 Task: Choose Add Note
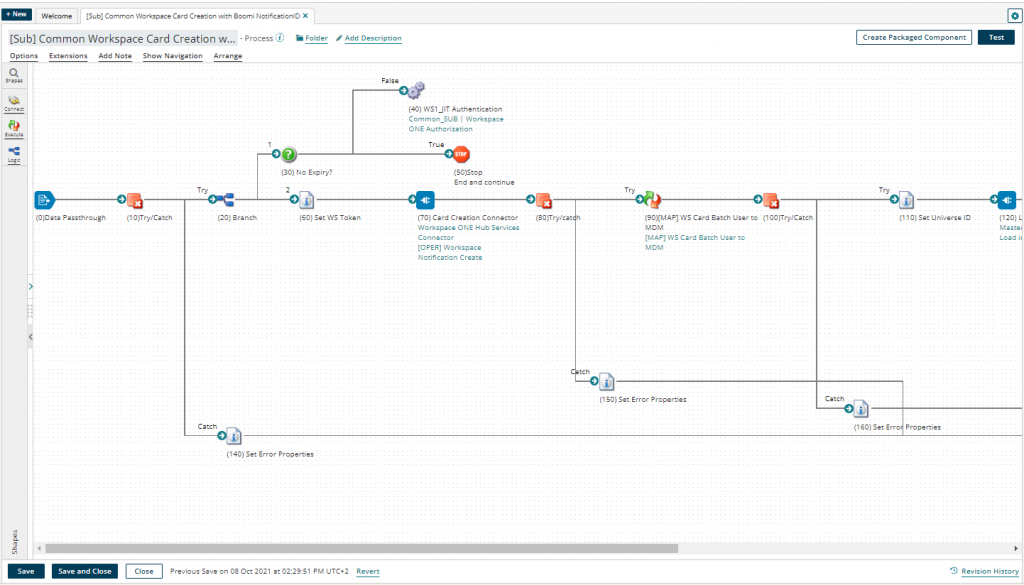point(115,56)
